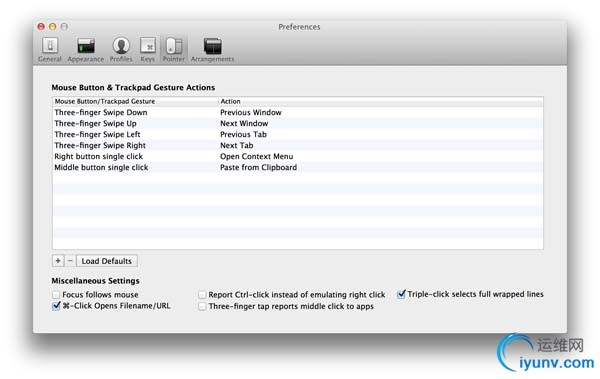This screenshot has height=379, width=600.
Task: Minimize the Preferences window
Action: (52, 26)
